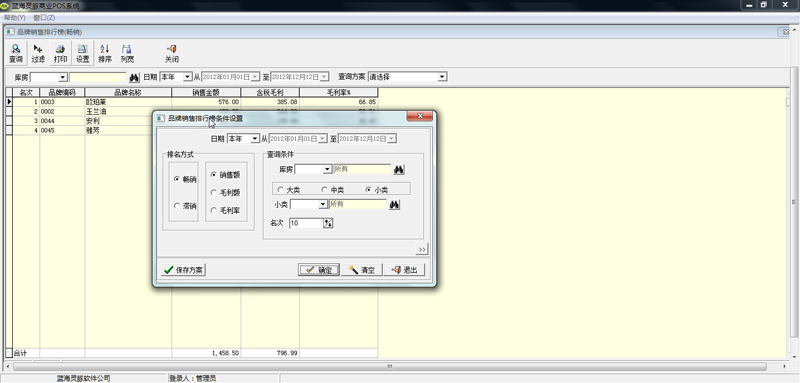Open main window end date 2012年12月12日 picker
Screen dimensions: 800x383
(324, 77)
